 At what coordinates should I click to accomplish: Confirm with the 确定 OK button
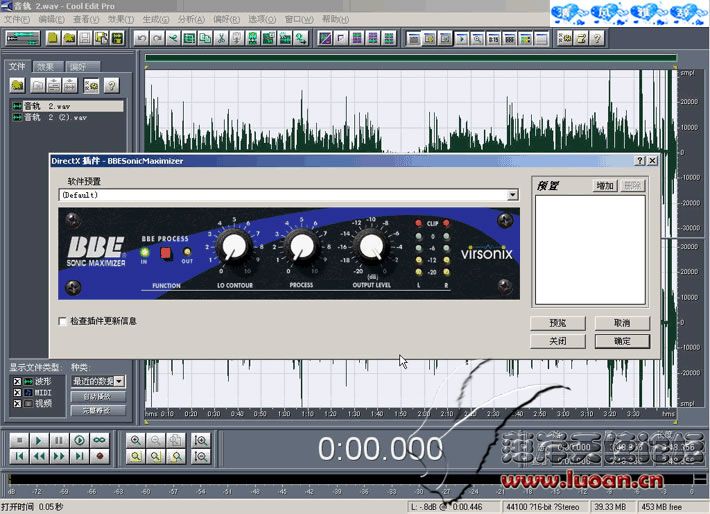click(x=622, y=341)
